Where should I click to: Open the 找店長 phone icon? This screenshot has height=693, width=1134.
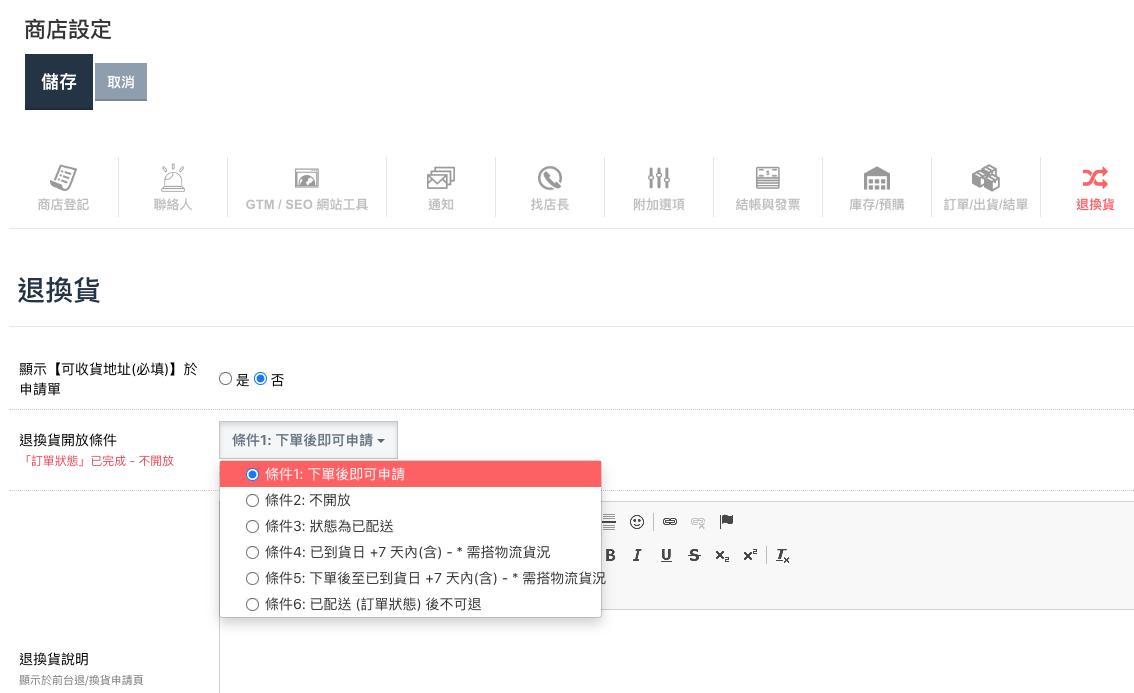pos(550,178)
